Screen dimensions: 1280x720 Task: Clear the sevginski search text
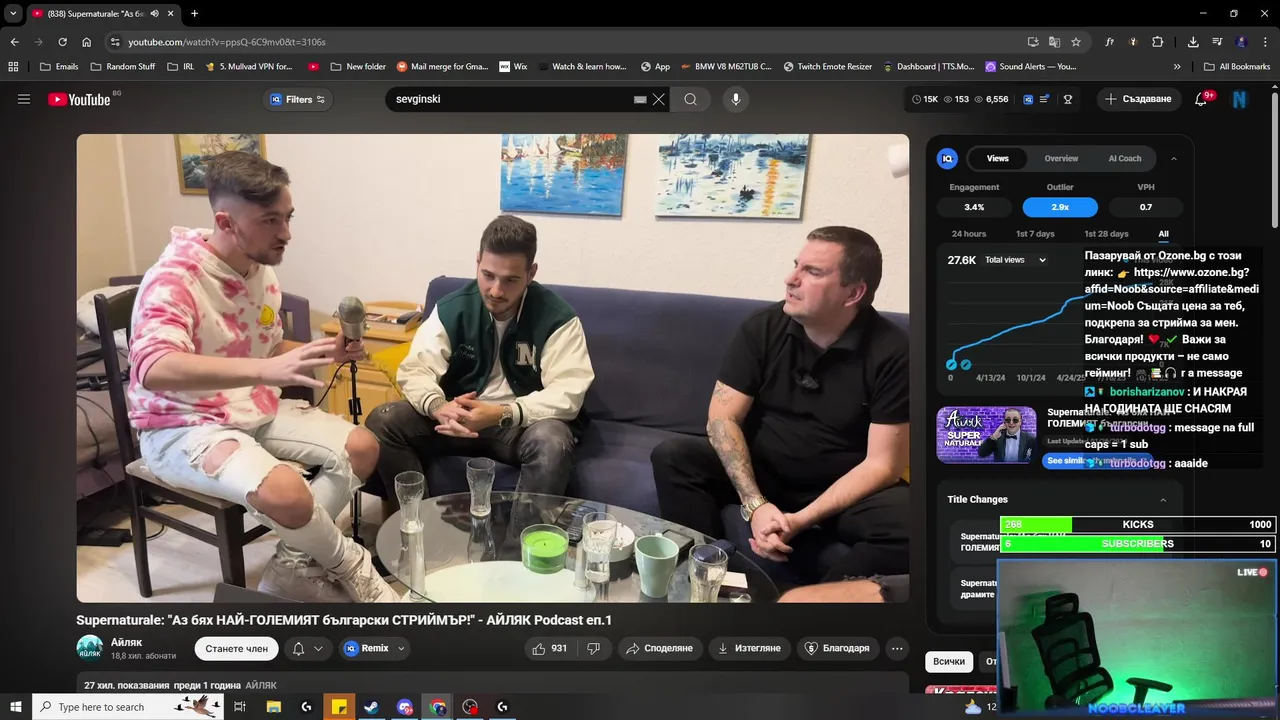click(659, 99)
